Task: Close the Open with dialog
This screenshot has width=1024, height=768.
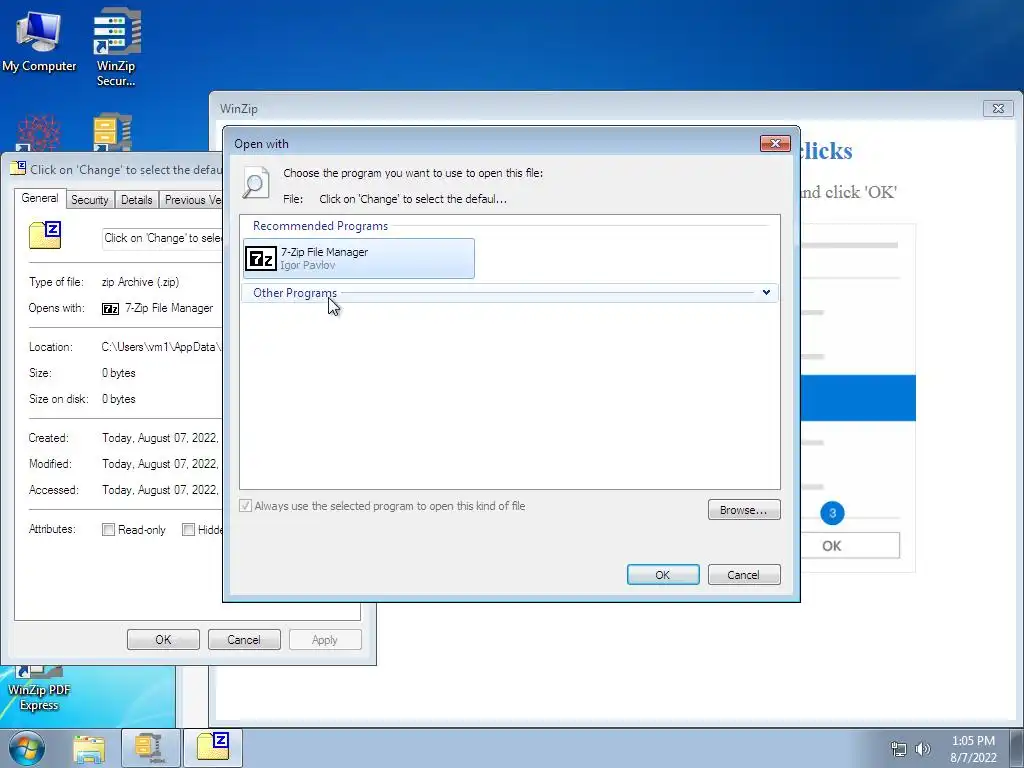Action: pyautogui.click(x=775, y=143)
